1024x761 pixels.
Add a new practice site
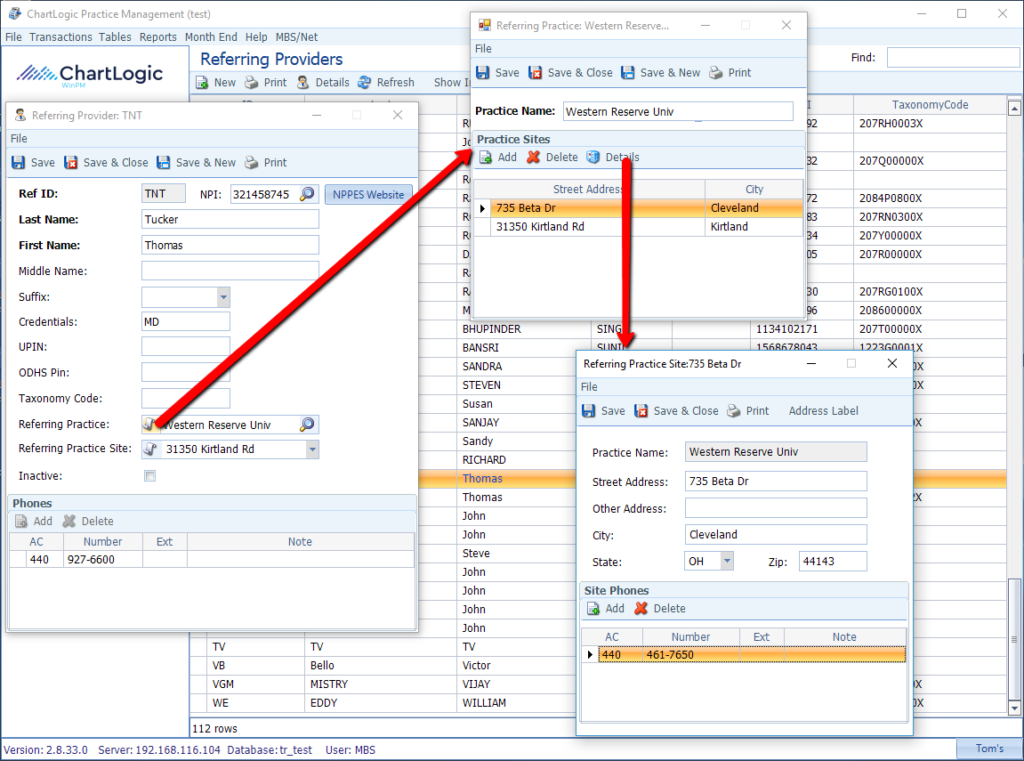498,157
